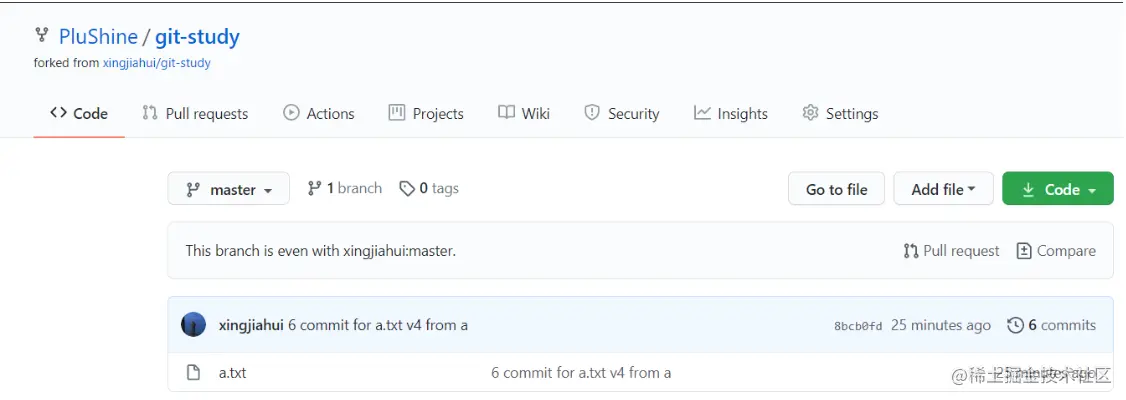Open the xingjiahui commit author link

[x=251, y=325]
